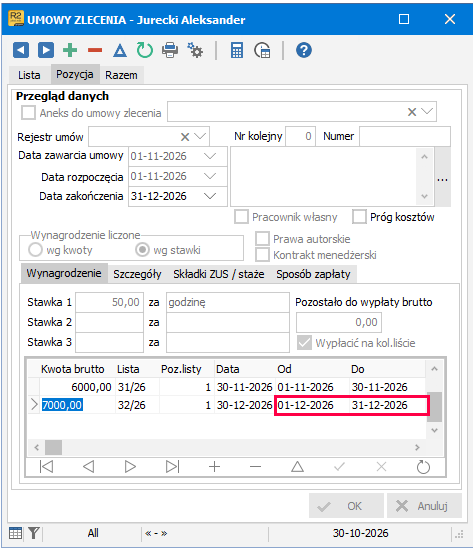Viewport: 473px width, 556px height.
Task: Toggle Wypłacić na kol.liście checkbox
Action: (305, 343)
